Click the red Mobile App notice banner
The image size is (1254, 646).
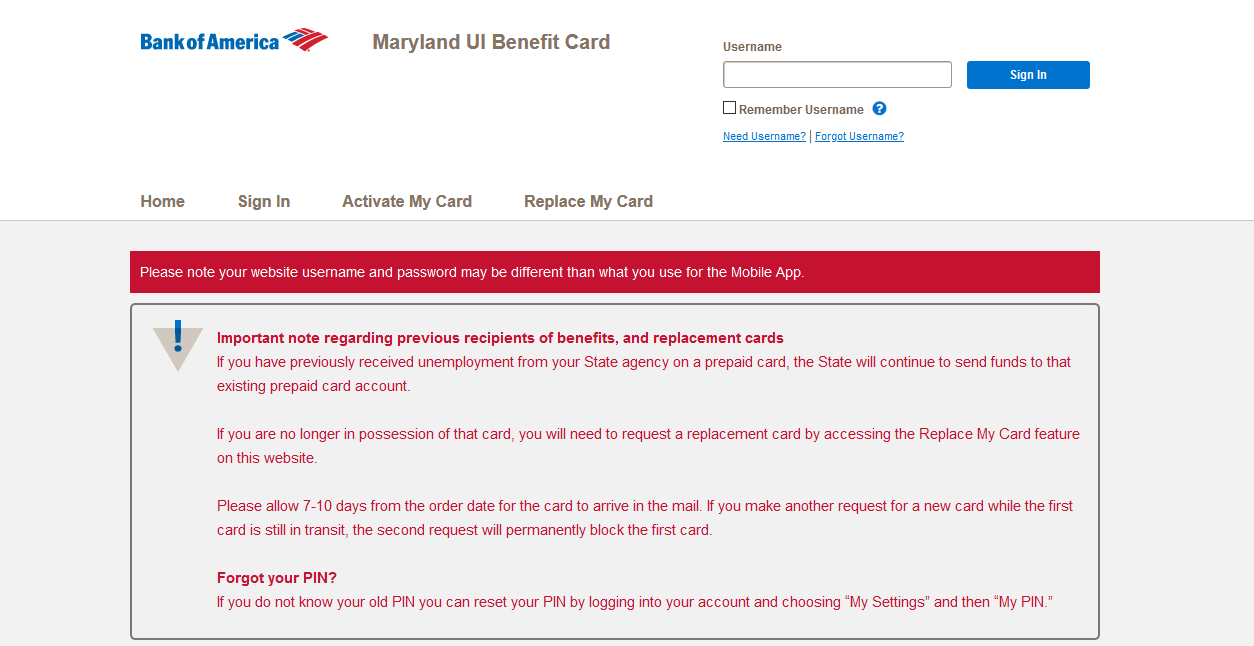tap(615, 272)
